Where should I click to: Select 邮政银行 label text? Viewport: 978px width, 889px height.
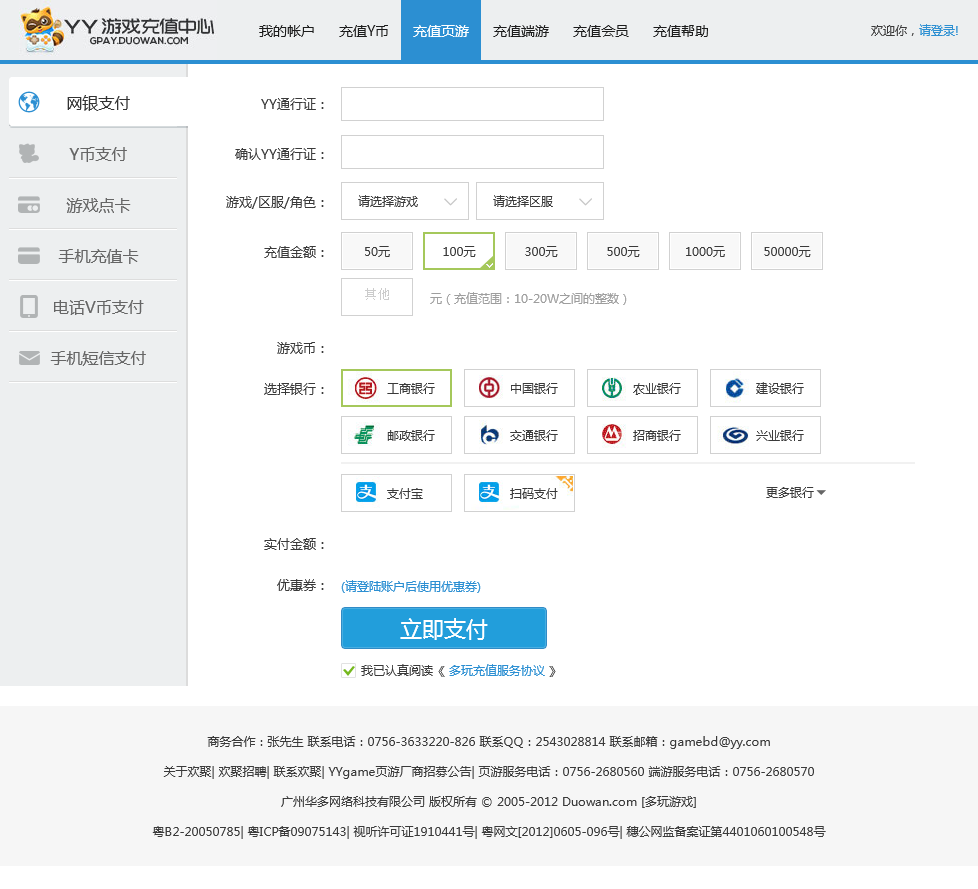click(411, 435)
